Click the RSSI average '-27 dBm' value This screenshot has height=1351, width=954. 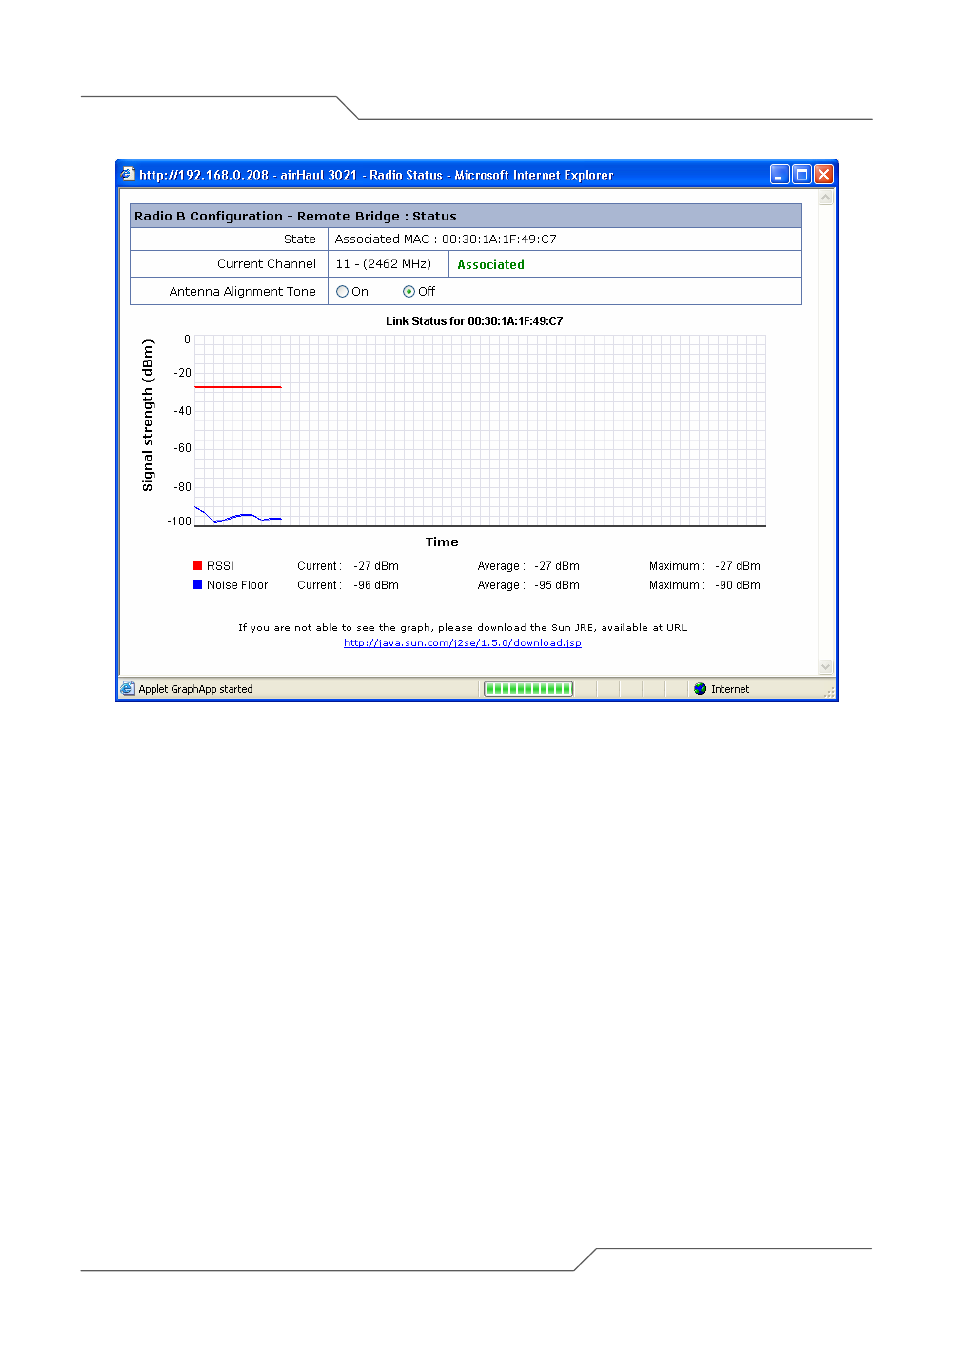[557, 566]
